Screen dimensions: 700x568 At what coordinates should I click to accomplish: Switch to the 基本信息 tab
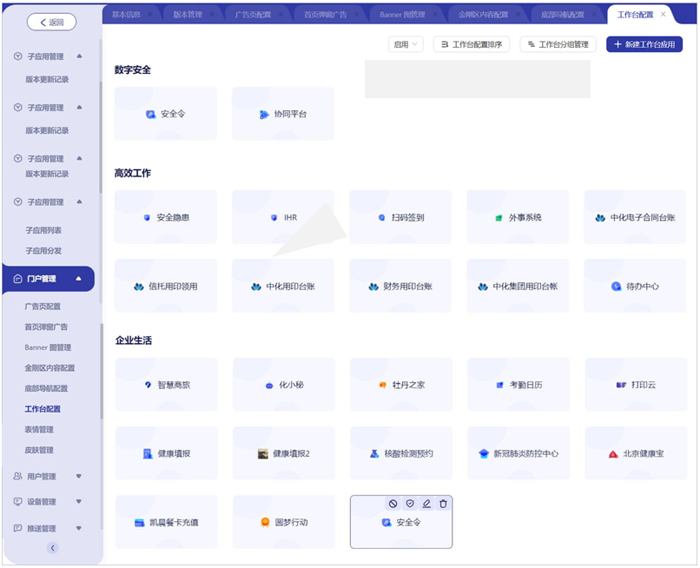(127, 15)
